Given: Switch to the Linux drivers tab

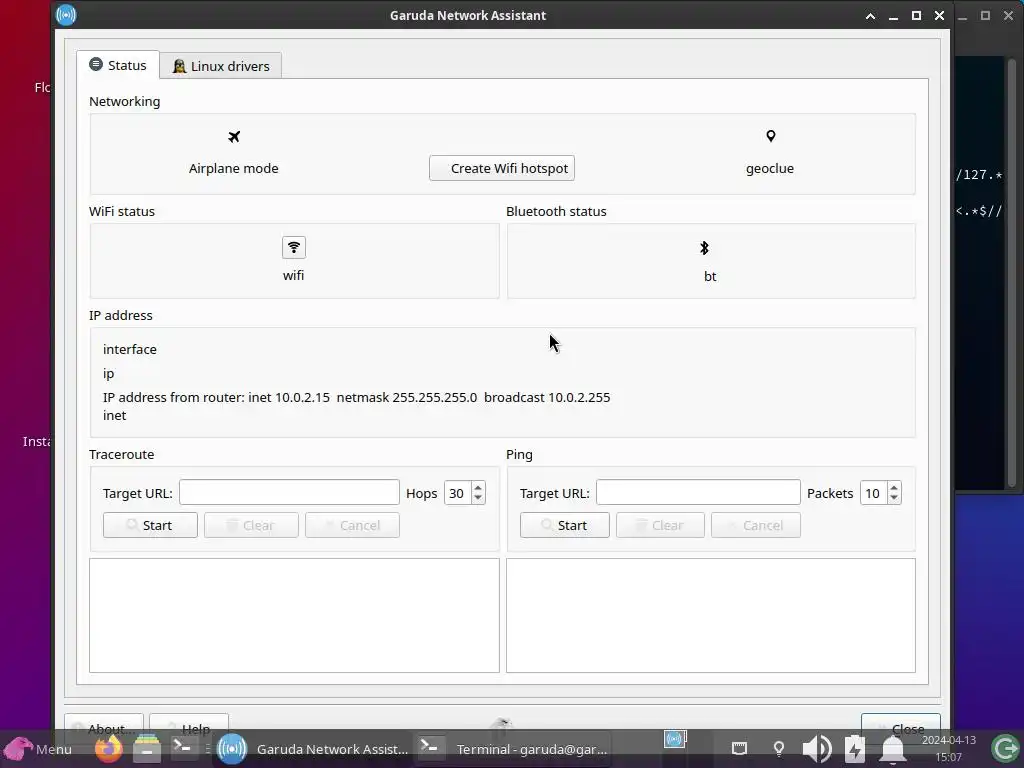Looking at the screenshot, I should [221, 66].
